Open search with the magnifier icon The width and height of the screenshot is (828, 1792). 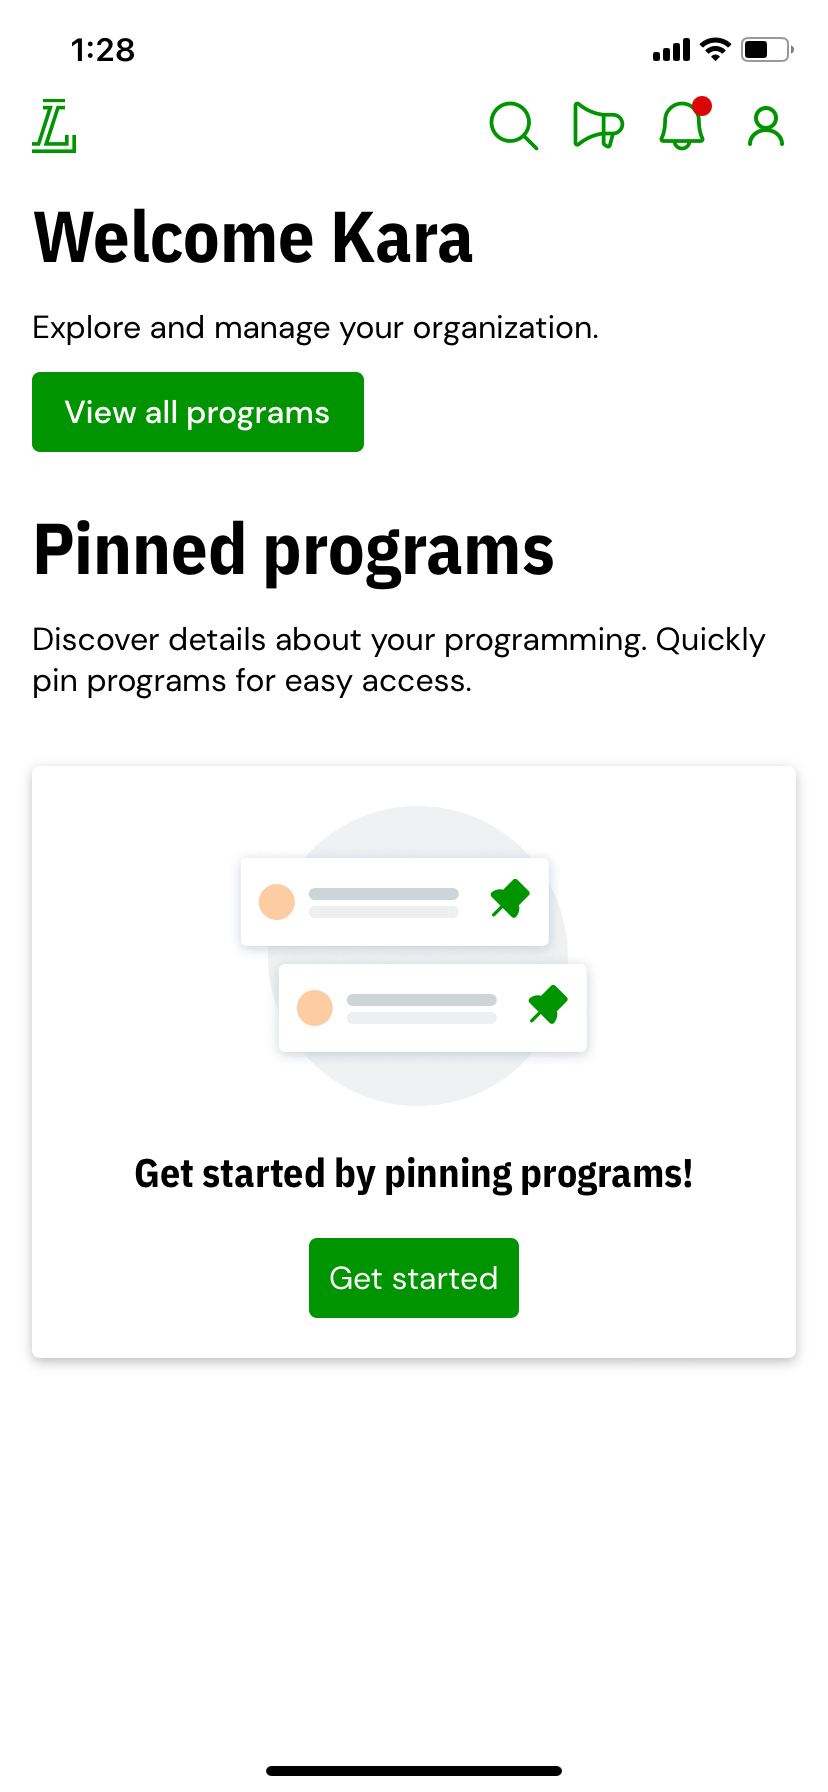(513, 127)
